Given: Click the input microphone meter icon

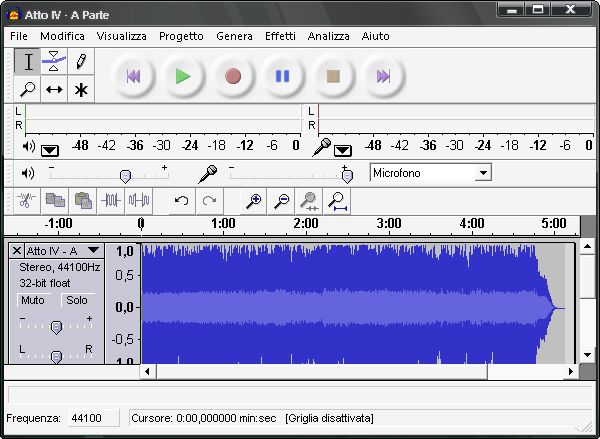Looking at the screenshot, I should [321, 147].
